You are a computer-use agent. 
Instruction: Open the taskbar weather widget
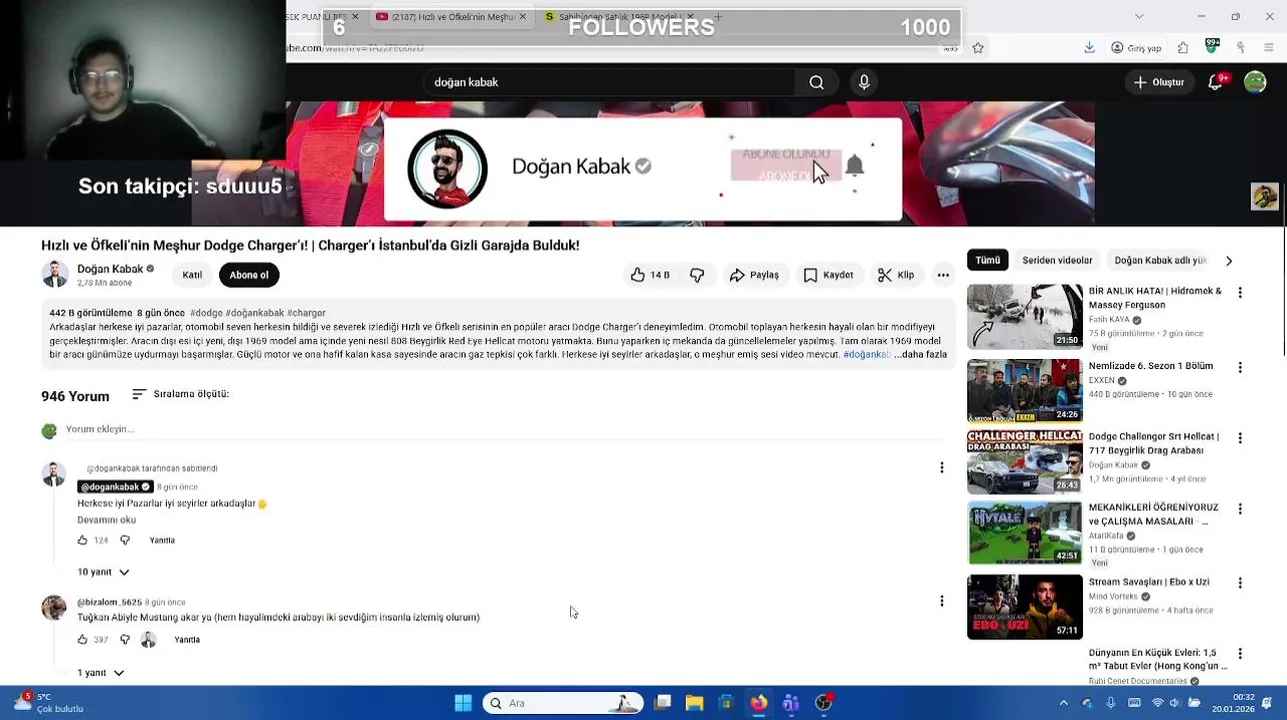click(x=47, y=703)
